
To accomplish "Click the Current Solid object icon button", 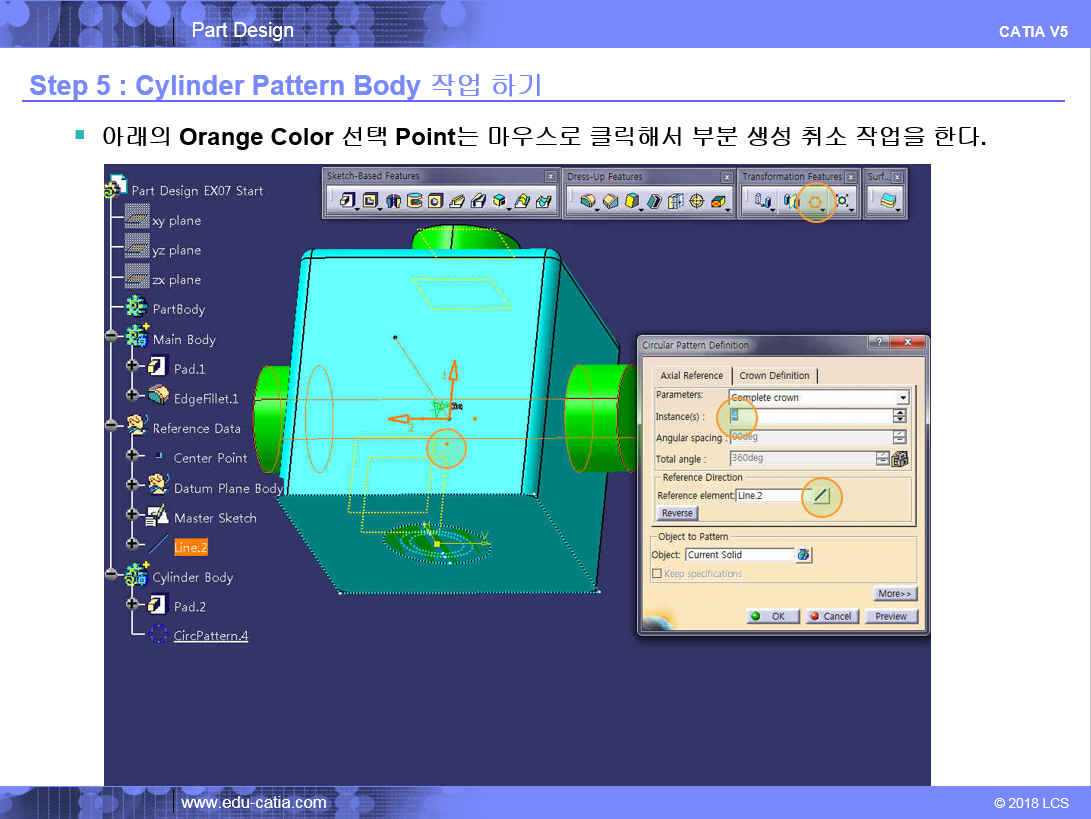I will click(x=803, y=555).
